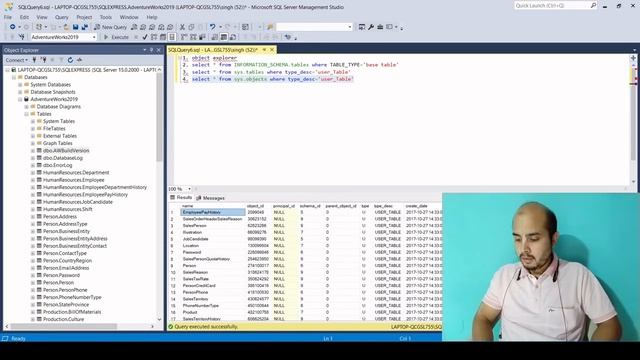Expand the HumanResources.Employee table node
640x360 pixels.
click(33, 180)
